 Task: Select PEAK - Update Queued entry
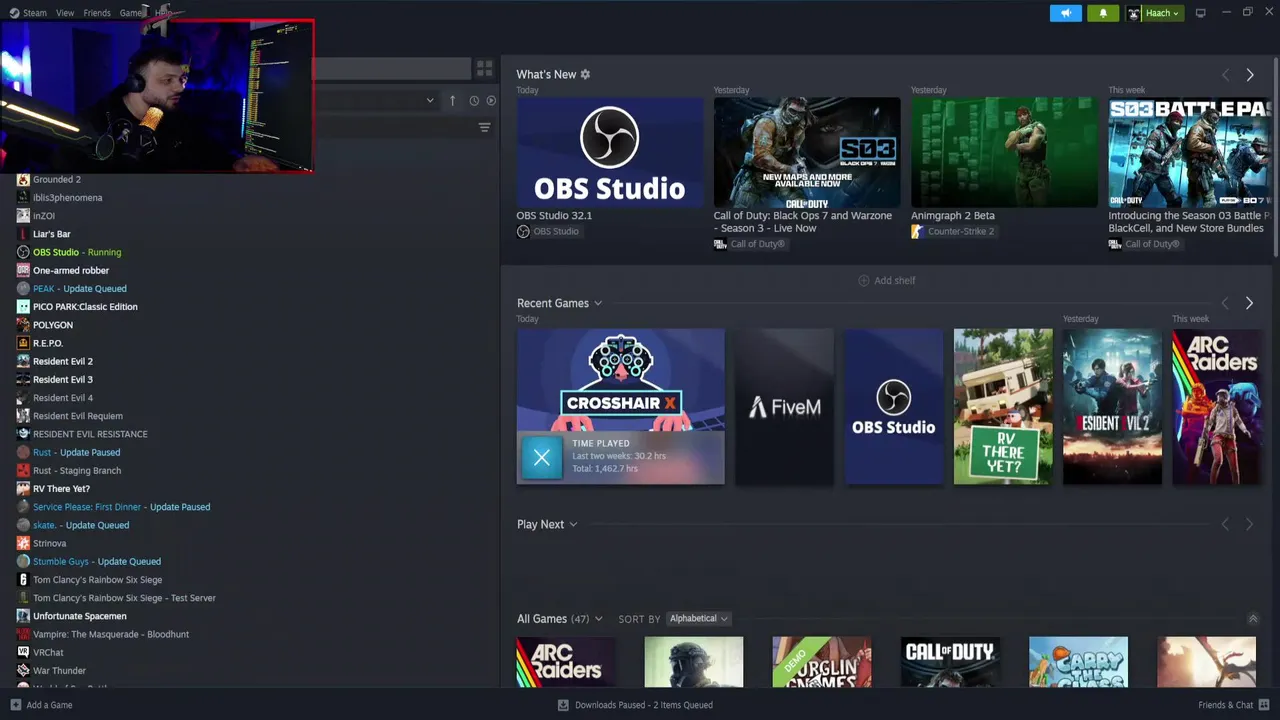(79, 289)
